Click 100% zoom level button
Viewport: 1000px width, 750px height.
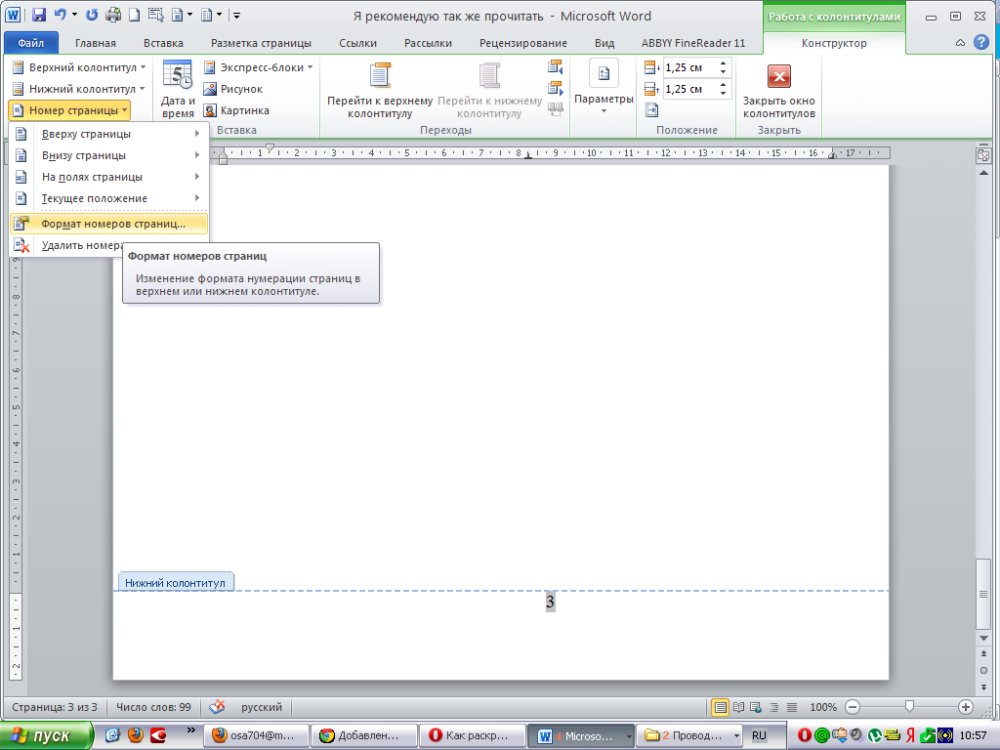click(823, 707)
